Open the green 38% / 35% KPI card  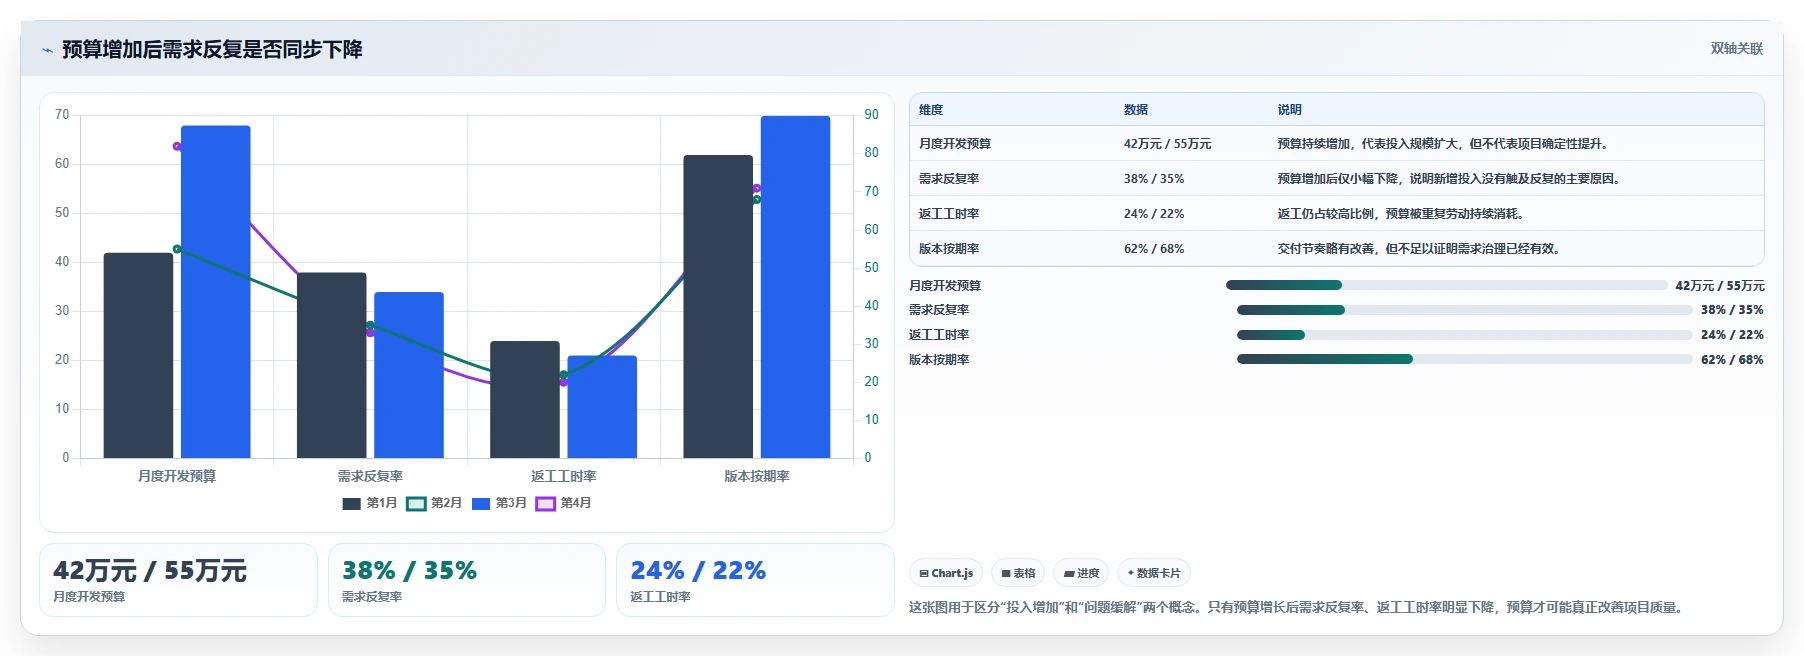pos(467,580)
